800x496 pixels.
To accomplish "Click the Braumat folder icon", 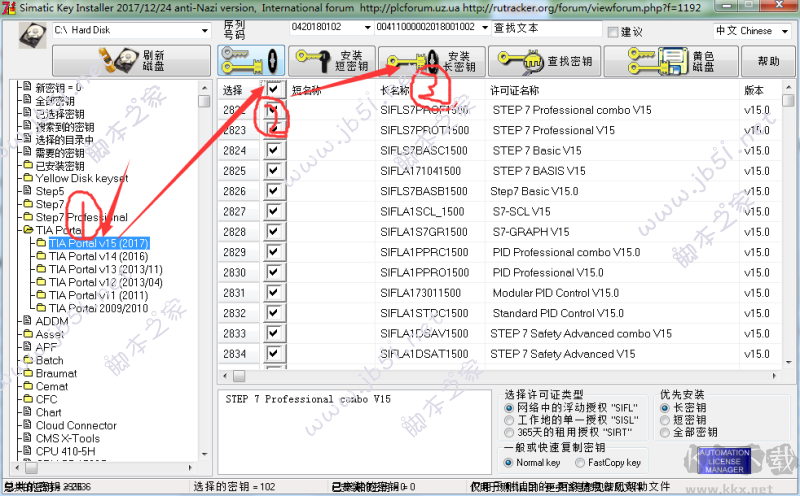I will point(28,373).
